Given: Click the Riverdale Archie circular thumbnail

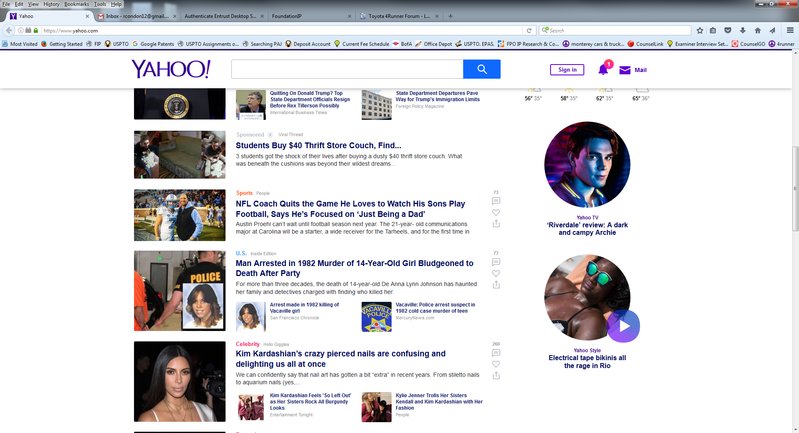Looking at the screenshot, I should [587, 165].
